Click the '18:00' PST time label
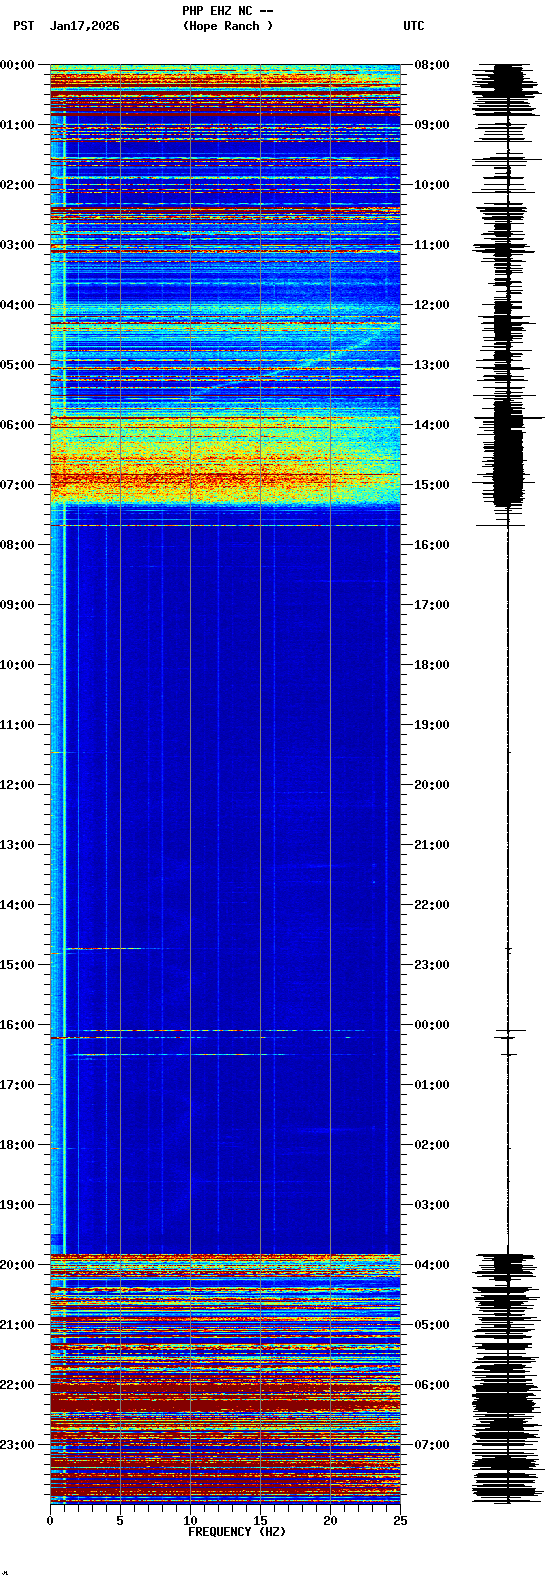 [x=18, y=1145]
